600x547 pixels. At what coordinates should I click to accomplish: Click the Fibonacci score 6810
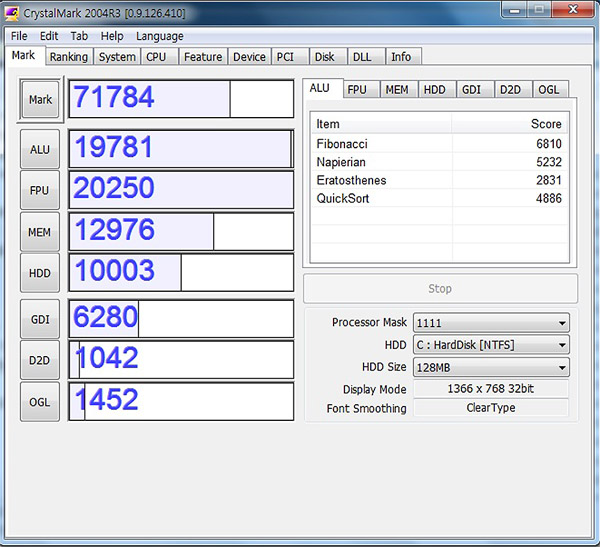(x=549, y=144)
